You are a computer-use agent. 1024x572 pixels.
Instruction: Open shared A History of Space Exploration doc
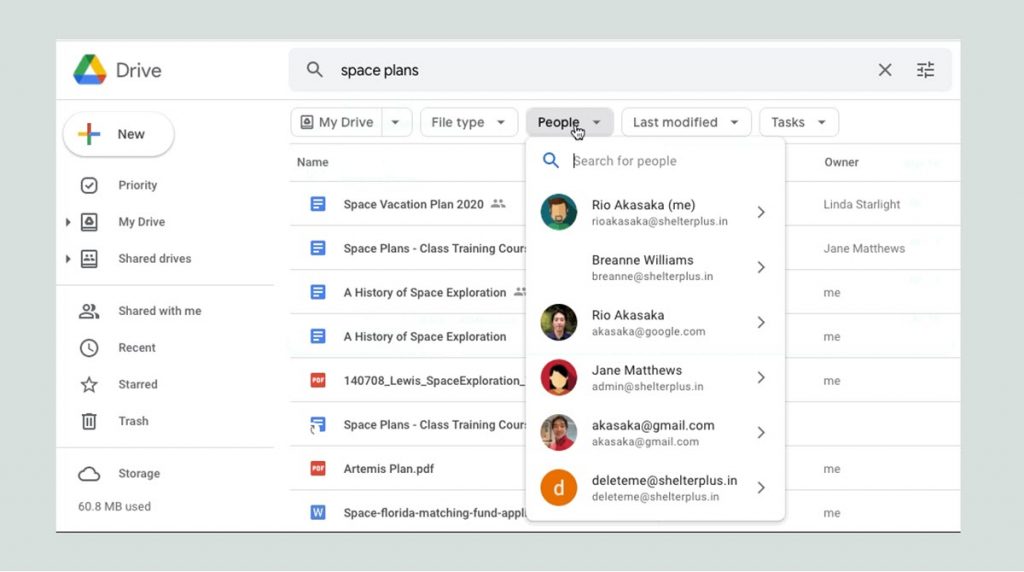[x=424, y=293]
